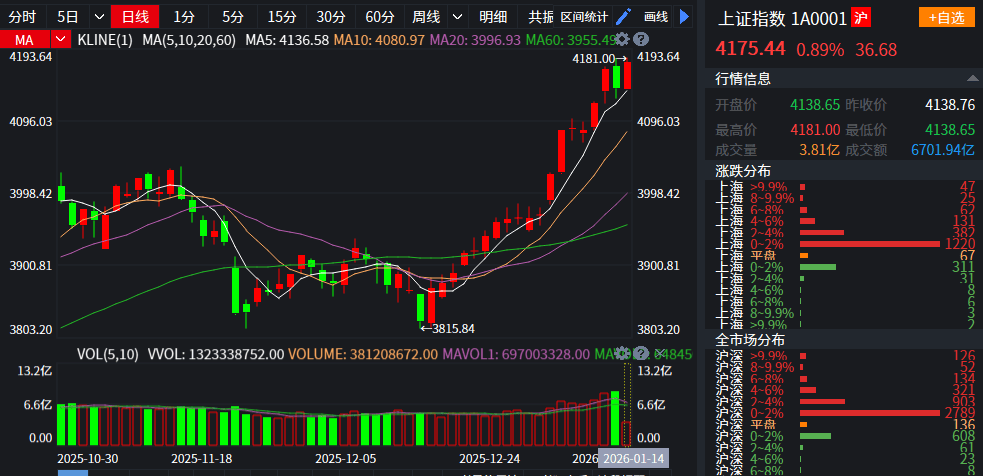Open the MA indicator dropdown arrow
The width and height of the screenshot is (983, 476).
point(62,39)
